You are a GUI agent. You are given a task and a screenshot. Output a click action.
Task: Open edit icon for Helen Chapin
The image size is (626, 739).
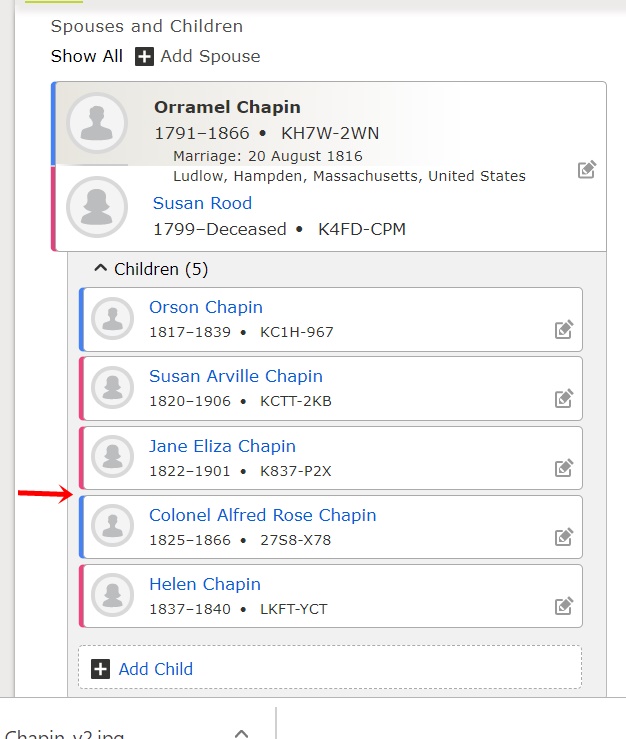(x=564, y=606)
